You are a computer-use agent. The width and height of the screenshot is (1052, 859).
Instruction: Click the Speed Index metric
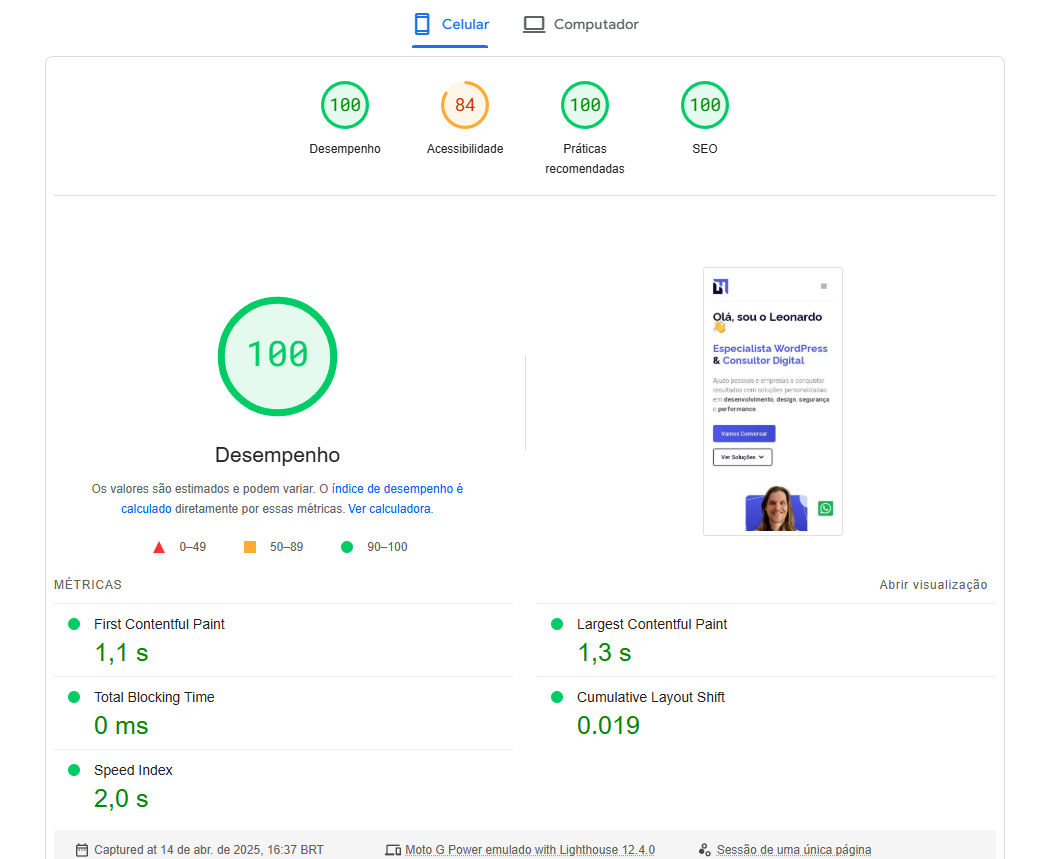133,770
